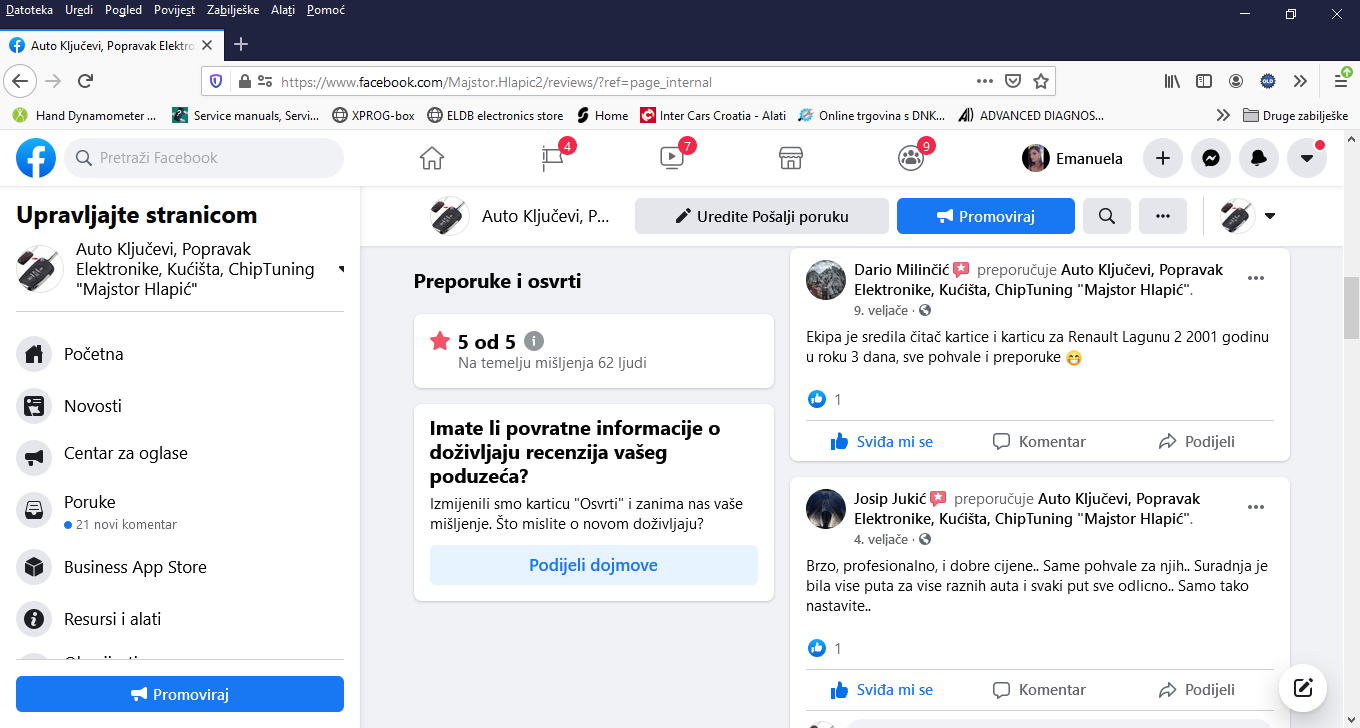This screenshot has width=1360, height=728.
Task: Comment on Josip Jukić's review
Action: pyautogui.click(x=1039, y=689)
